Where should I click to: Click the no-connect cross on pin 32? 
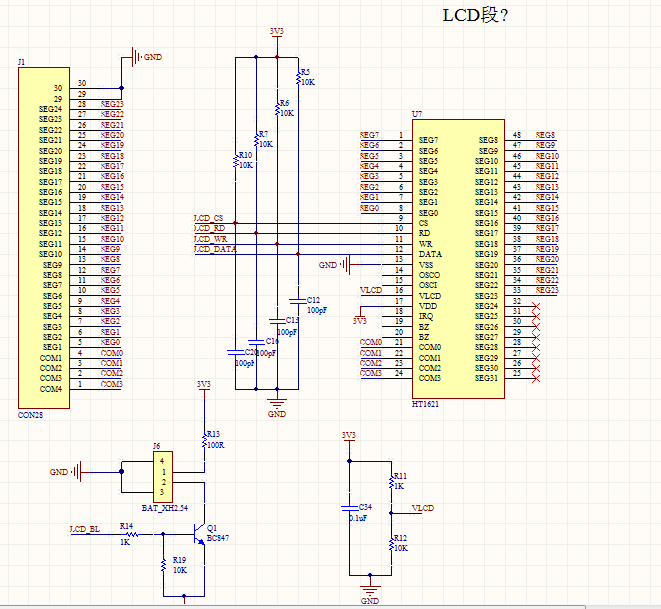(x=536, y=306)
